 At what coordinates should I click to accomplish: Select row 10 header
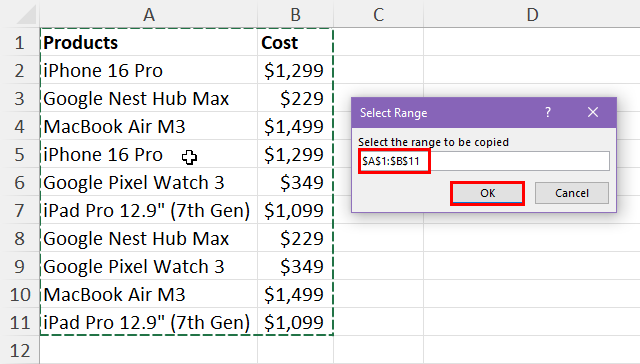pos(20,294)
